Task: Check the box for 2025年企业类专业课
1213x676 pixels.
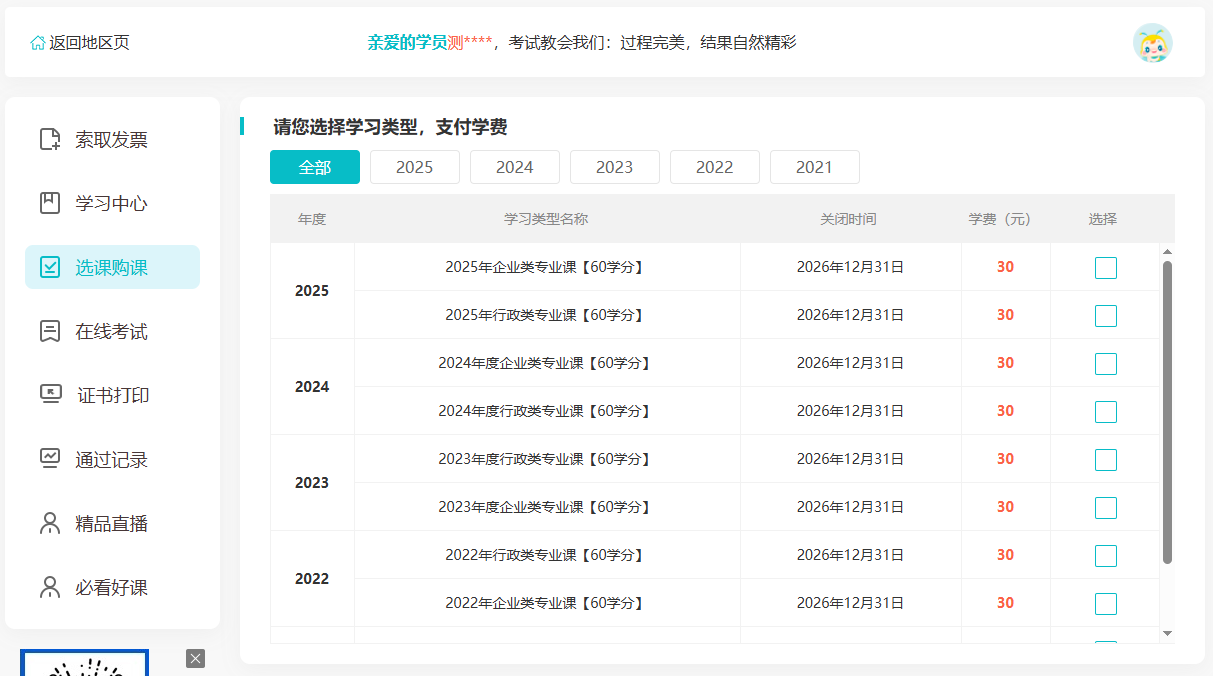Action: 1106,268
